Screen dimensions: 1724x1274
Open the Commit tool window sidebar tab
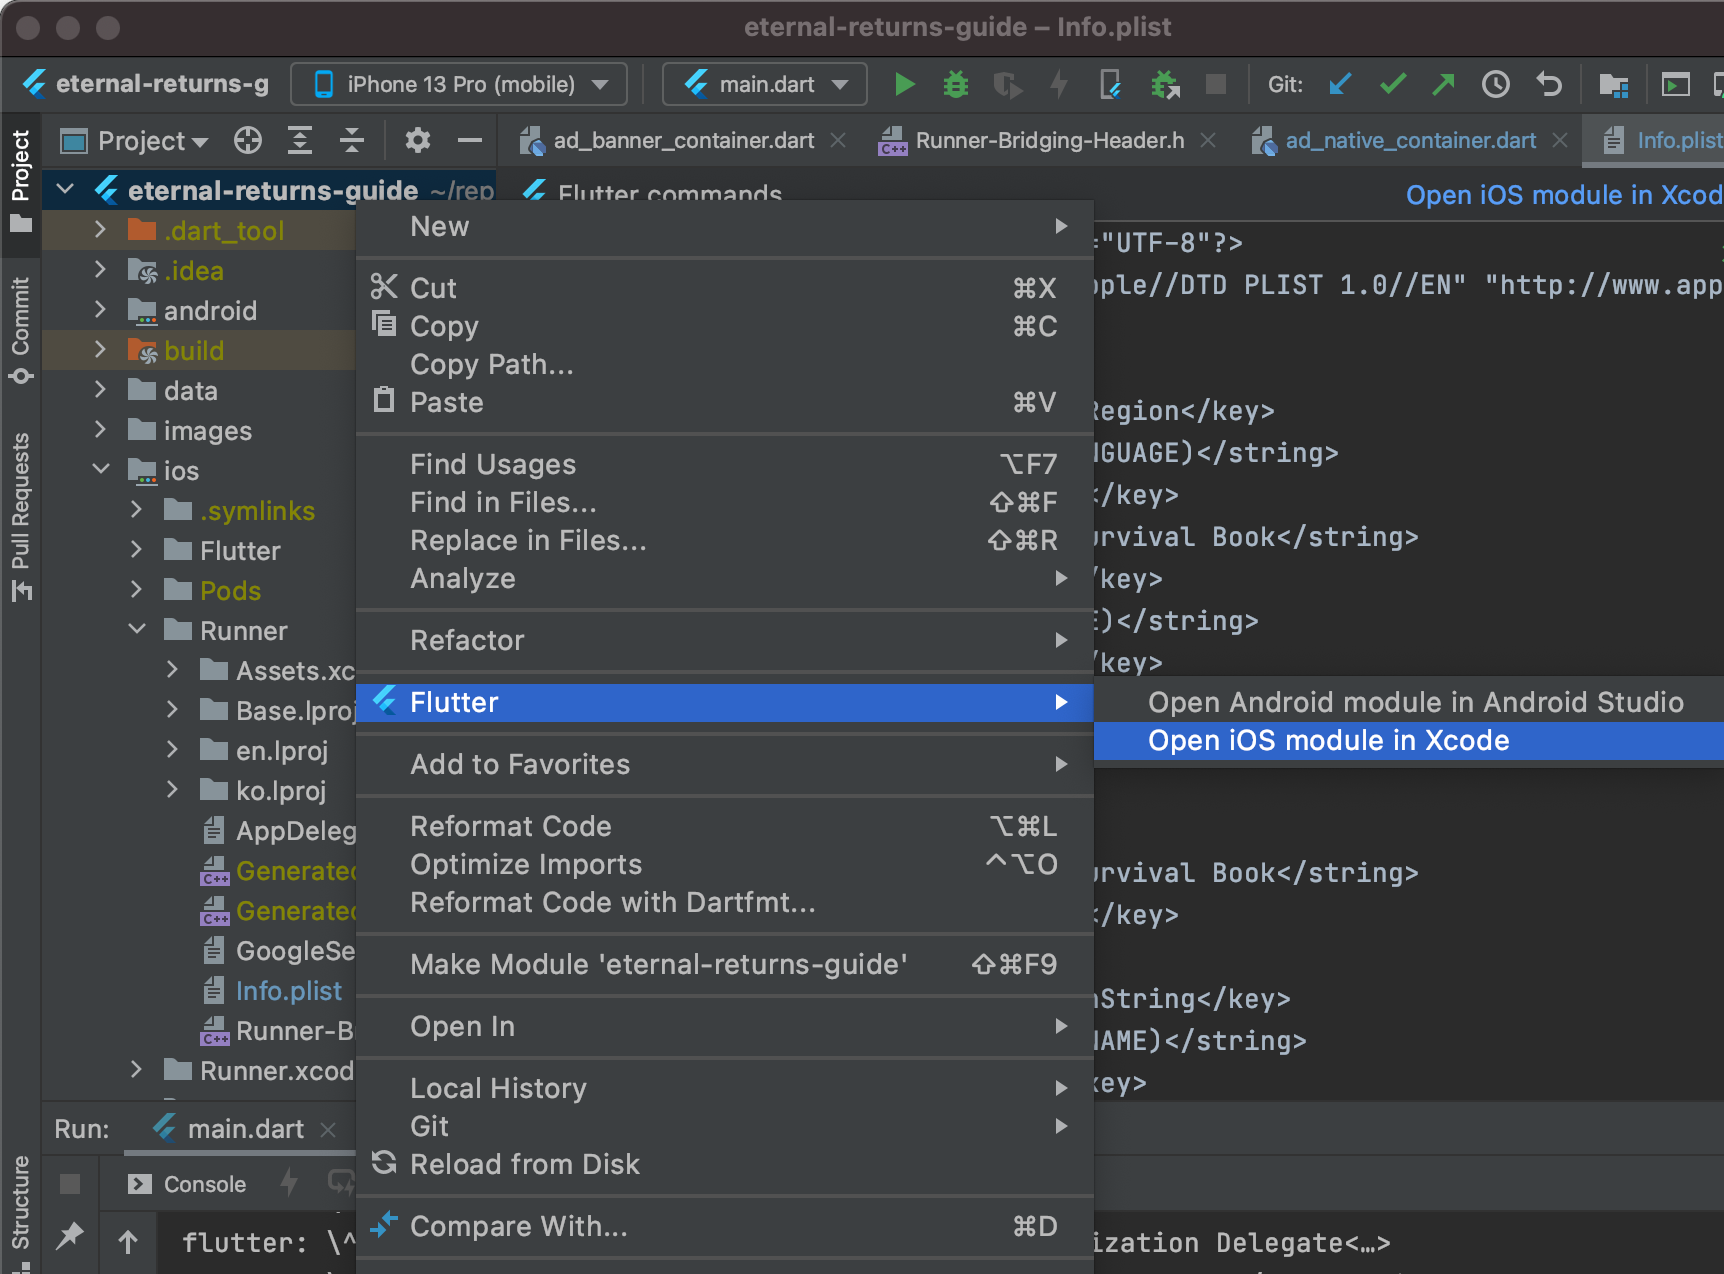[x=21, y=331]
